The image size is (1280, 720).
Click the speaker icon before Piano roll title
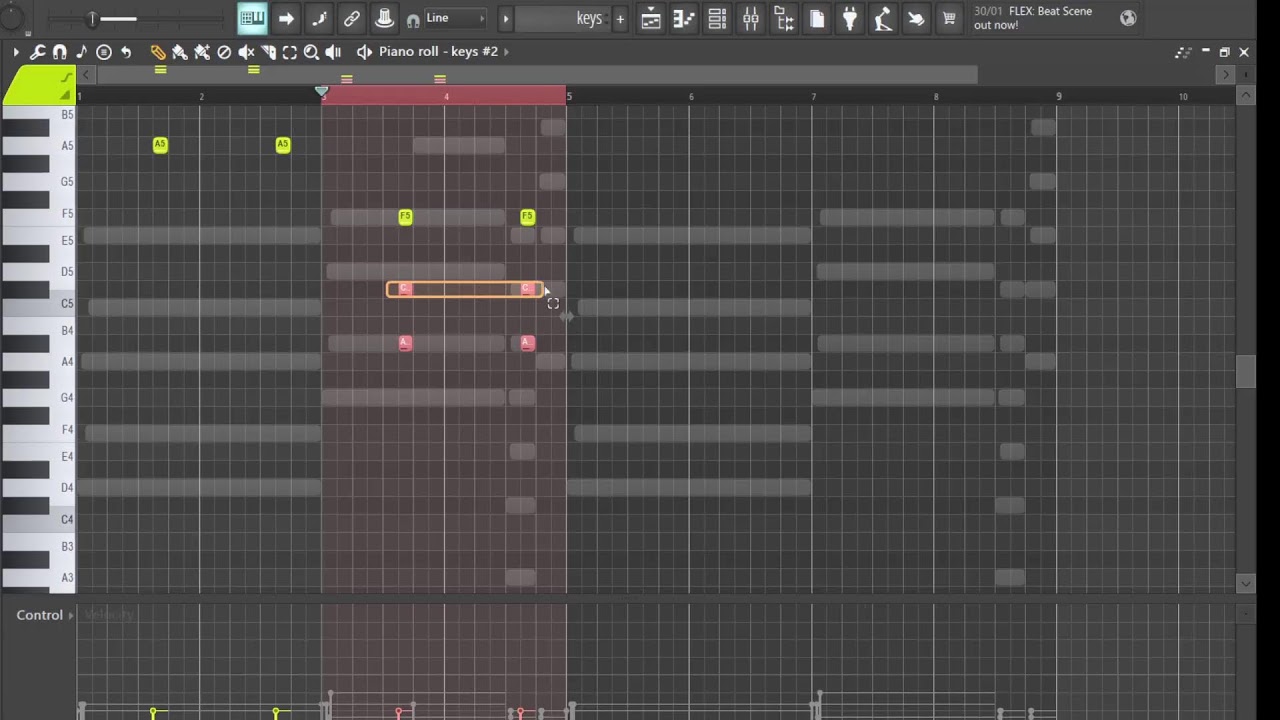pos(364,52)
